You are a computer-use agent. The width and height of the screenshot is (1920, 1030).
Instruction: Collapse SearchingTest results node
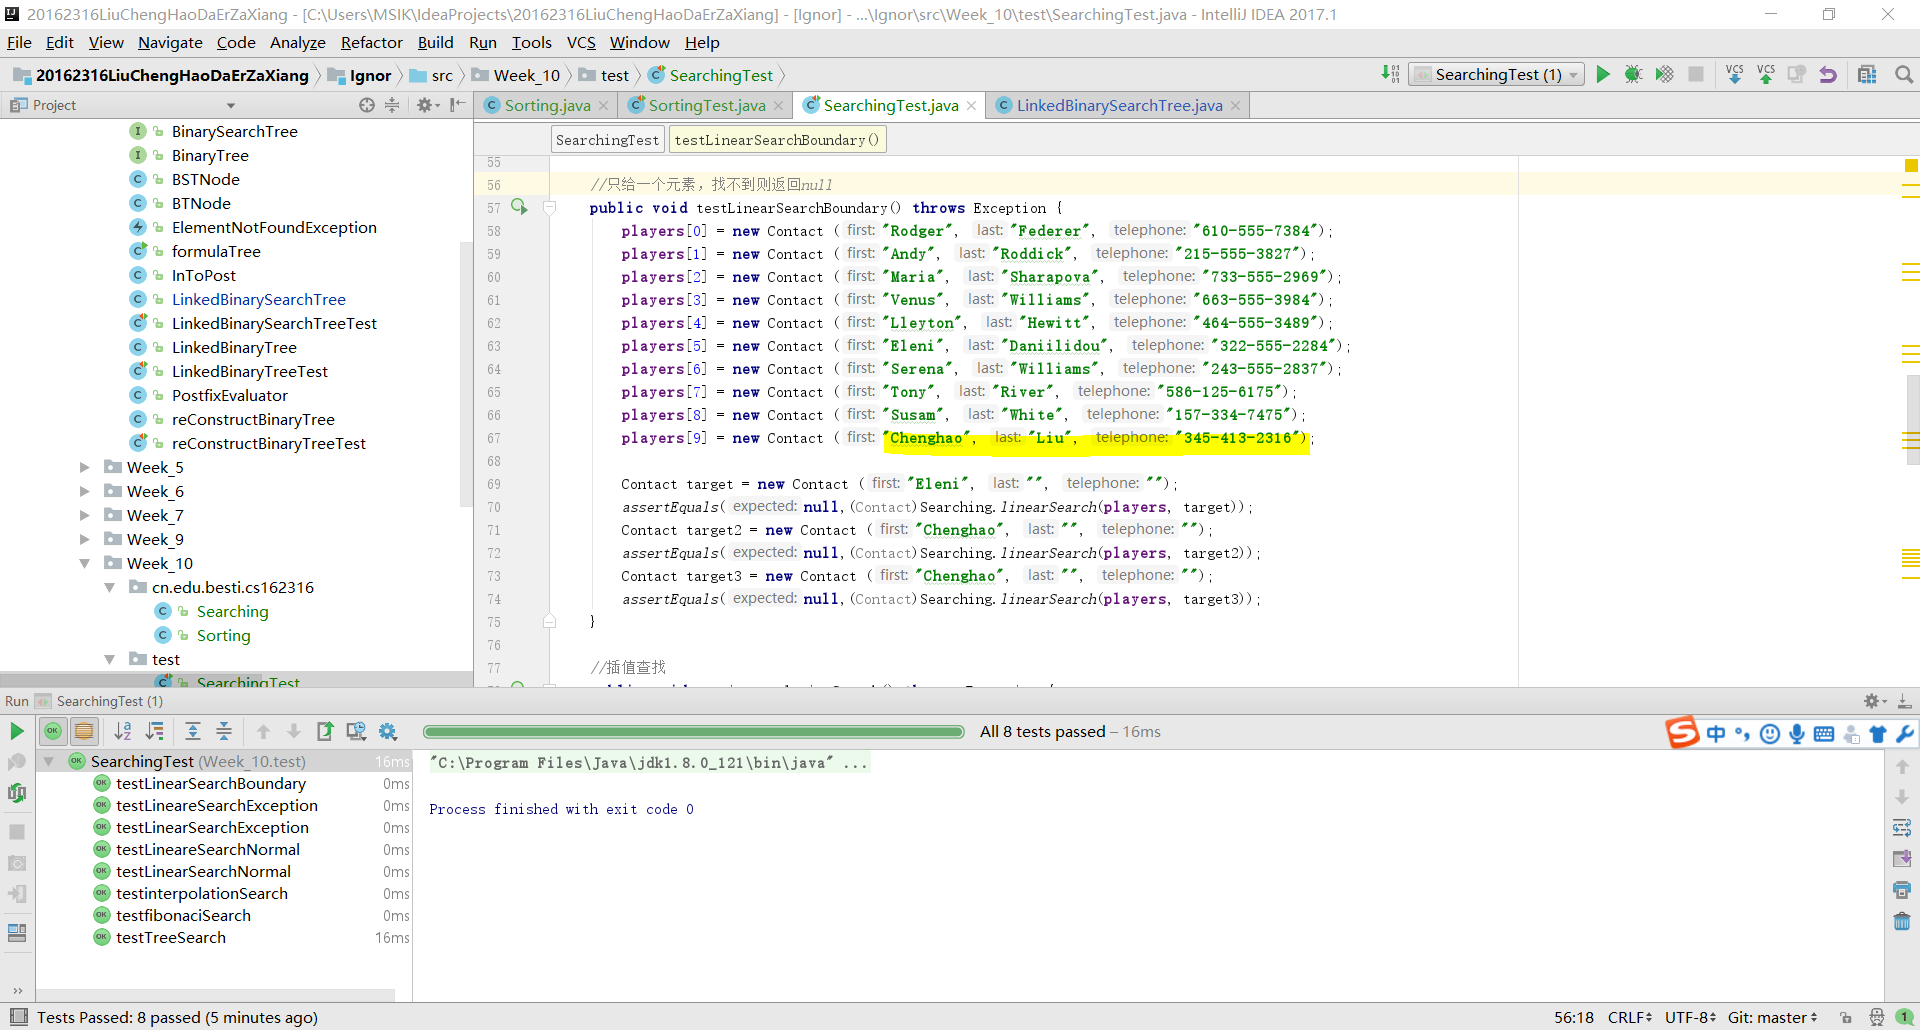48,761
